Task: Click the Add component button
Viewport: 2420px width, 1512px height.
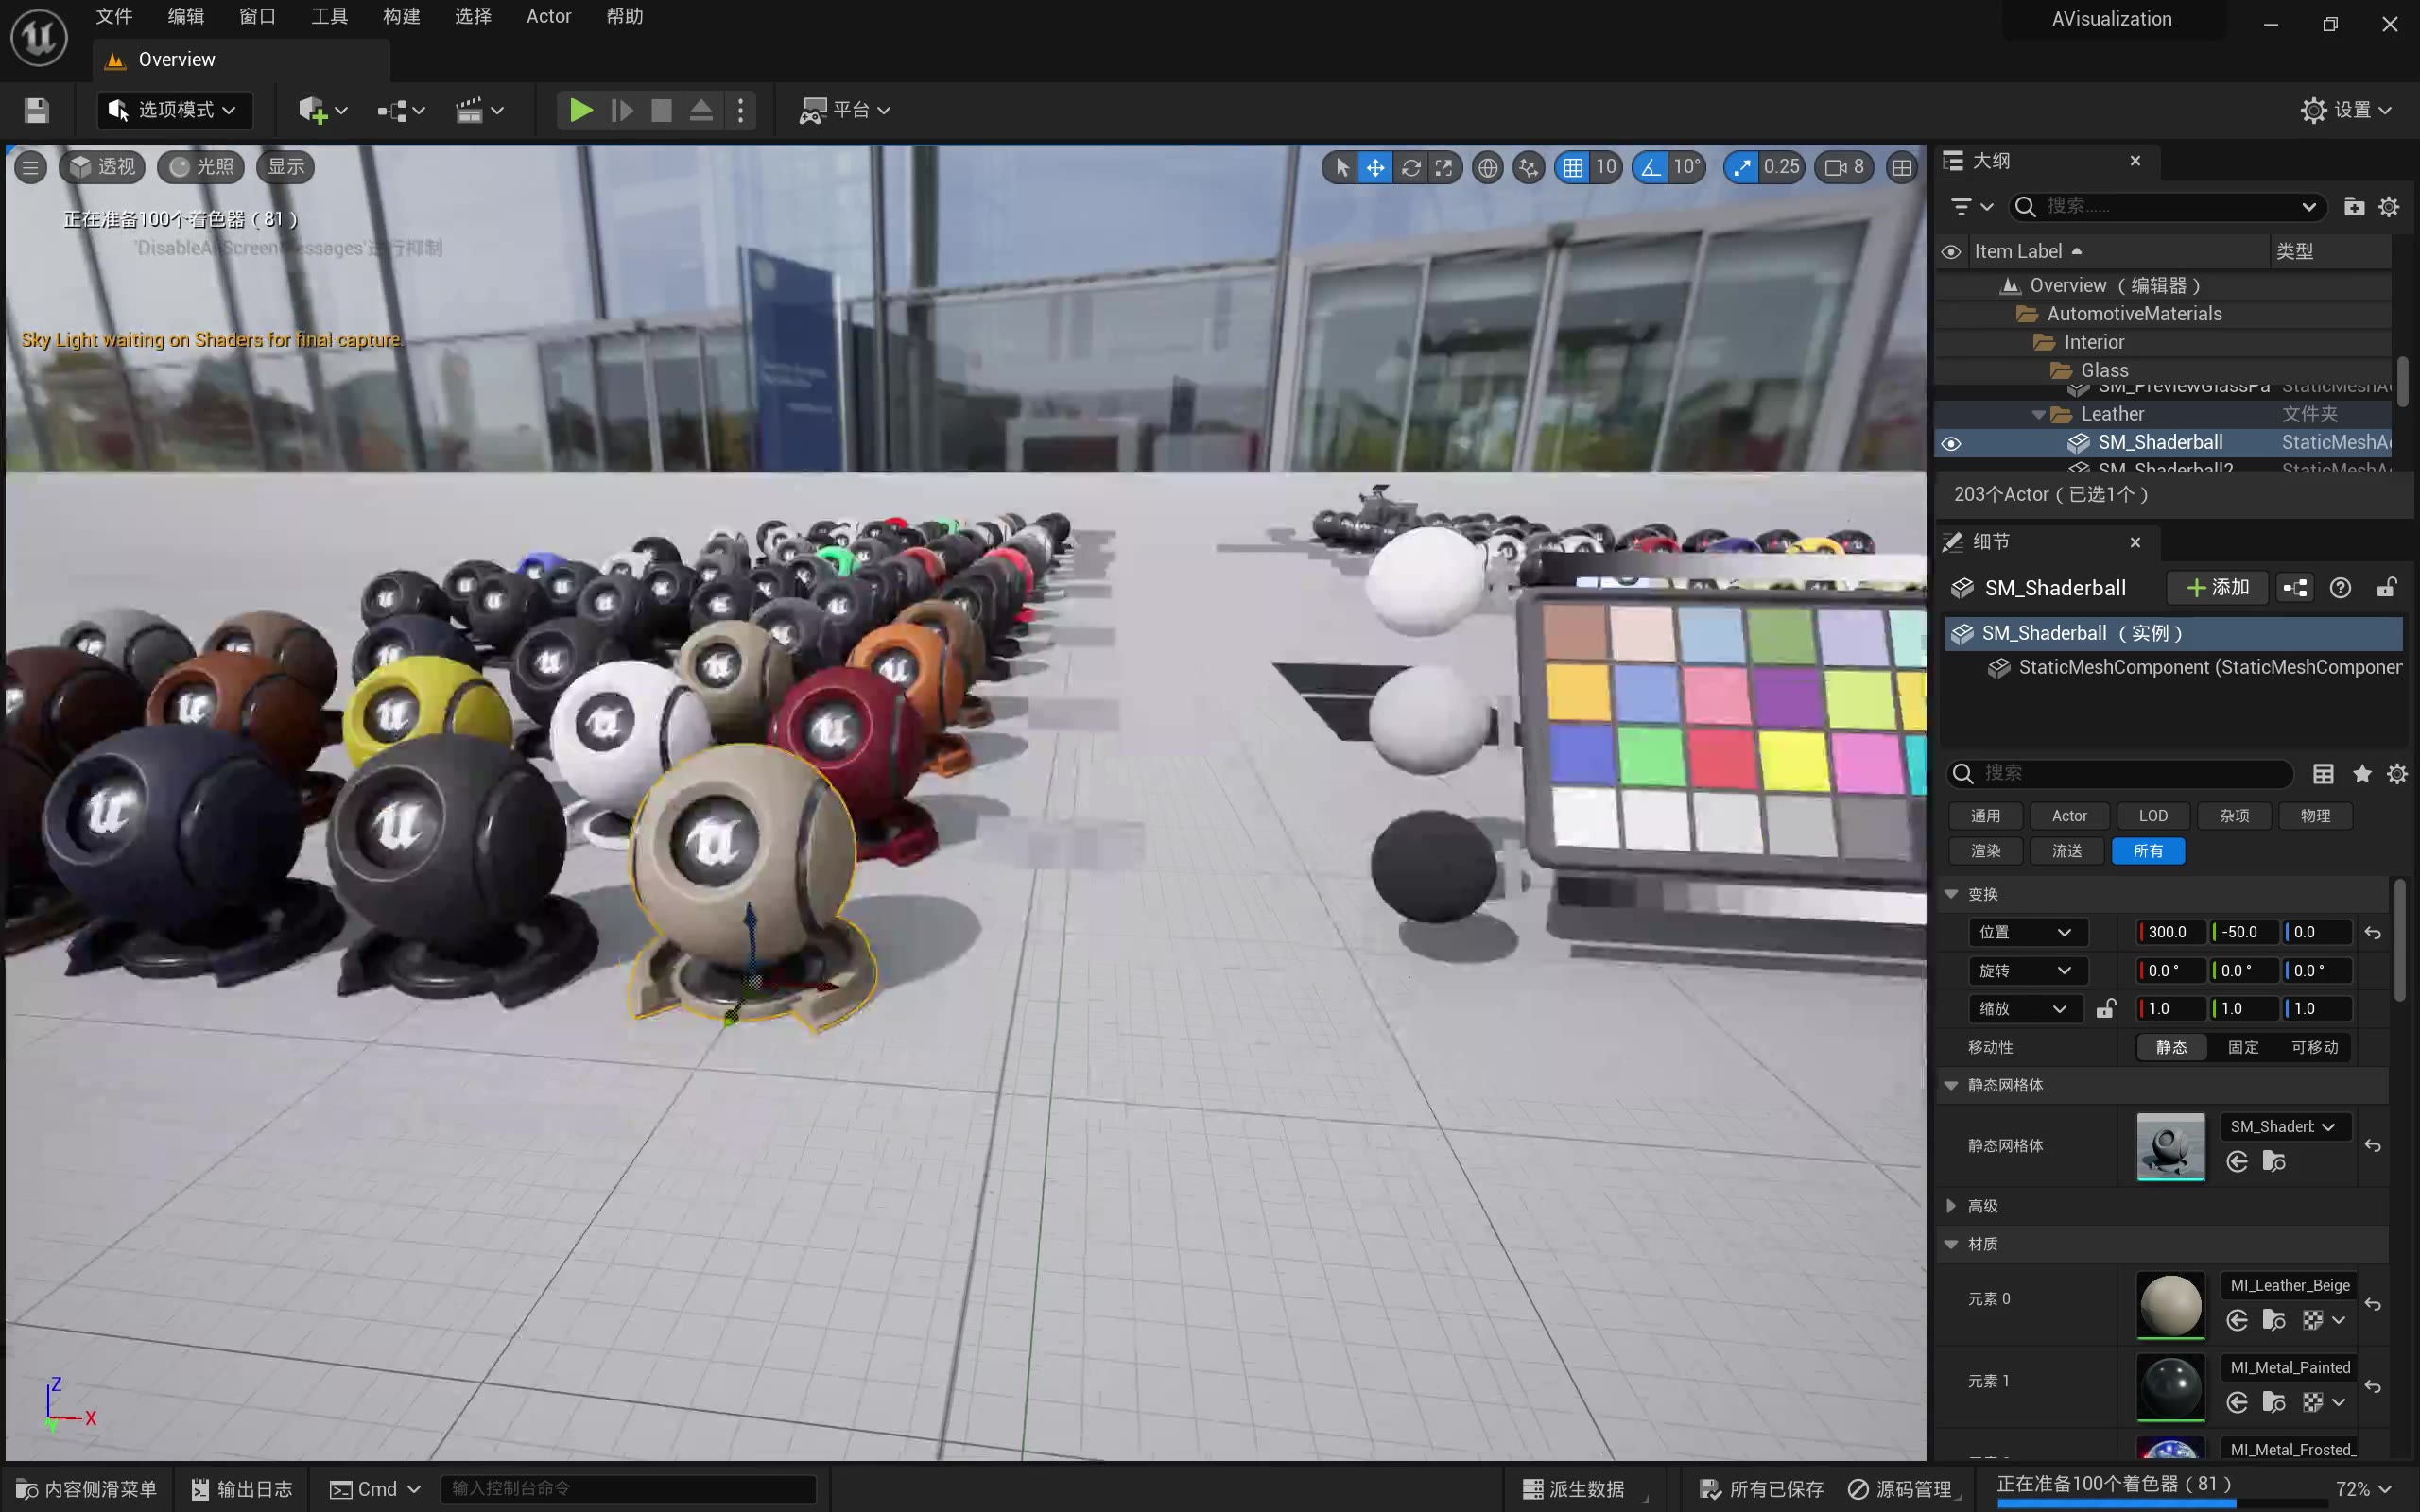Action: (2218, 588)
